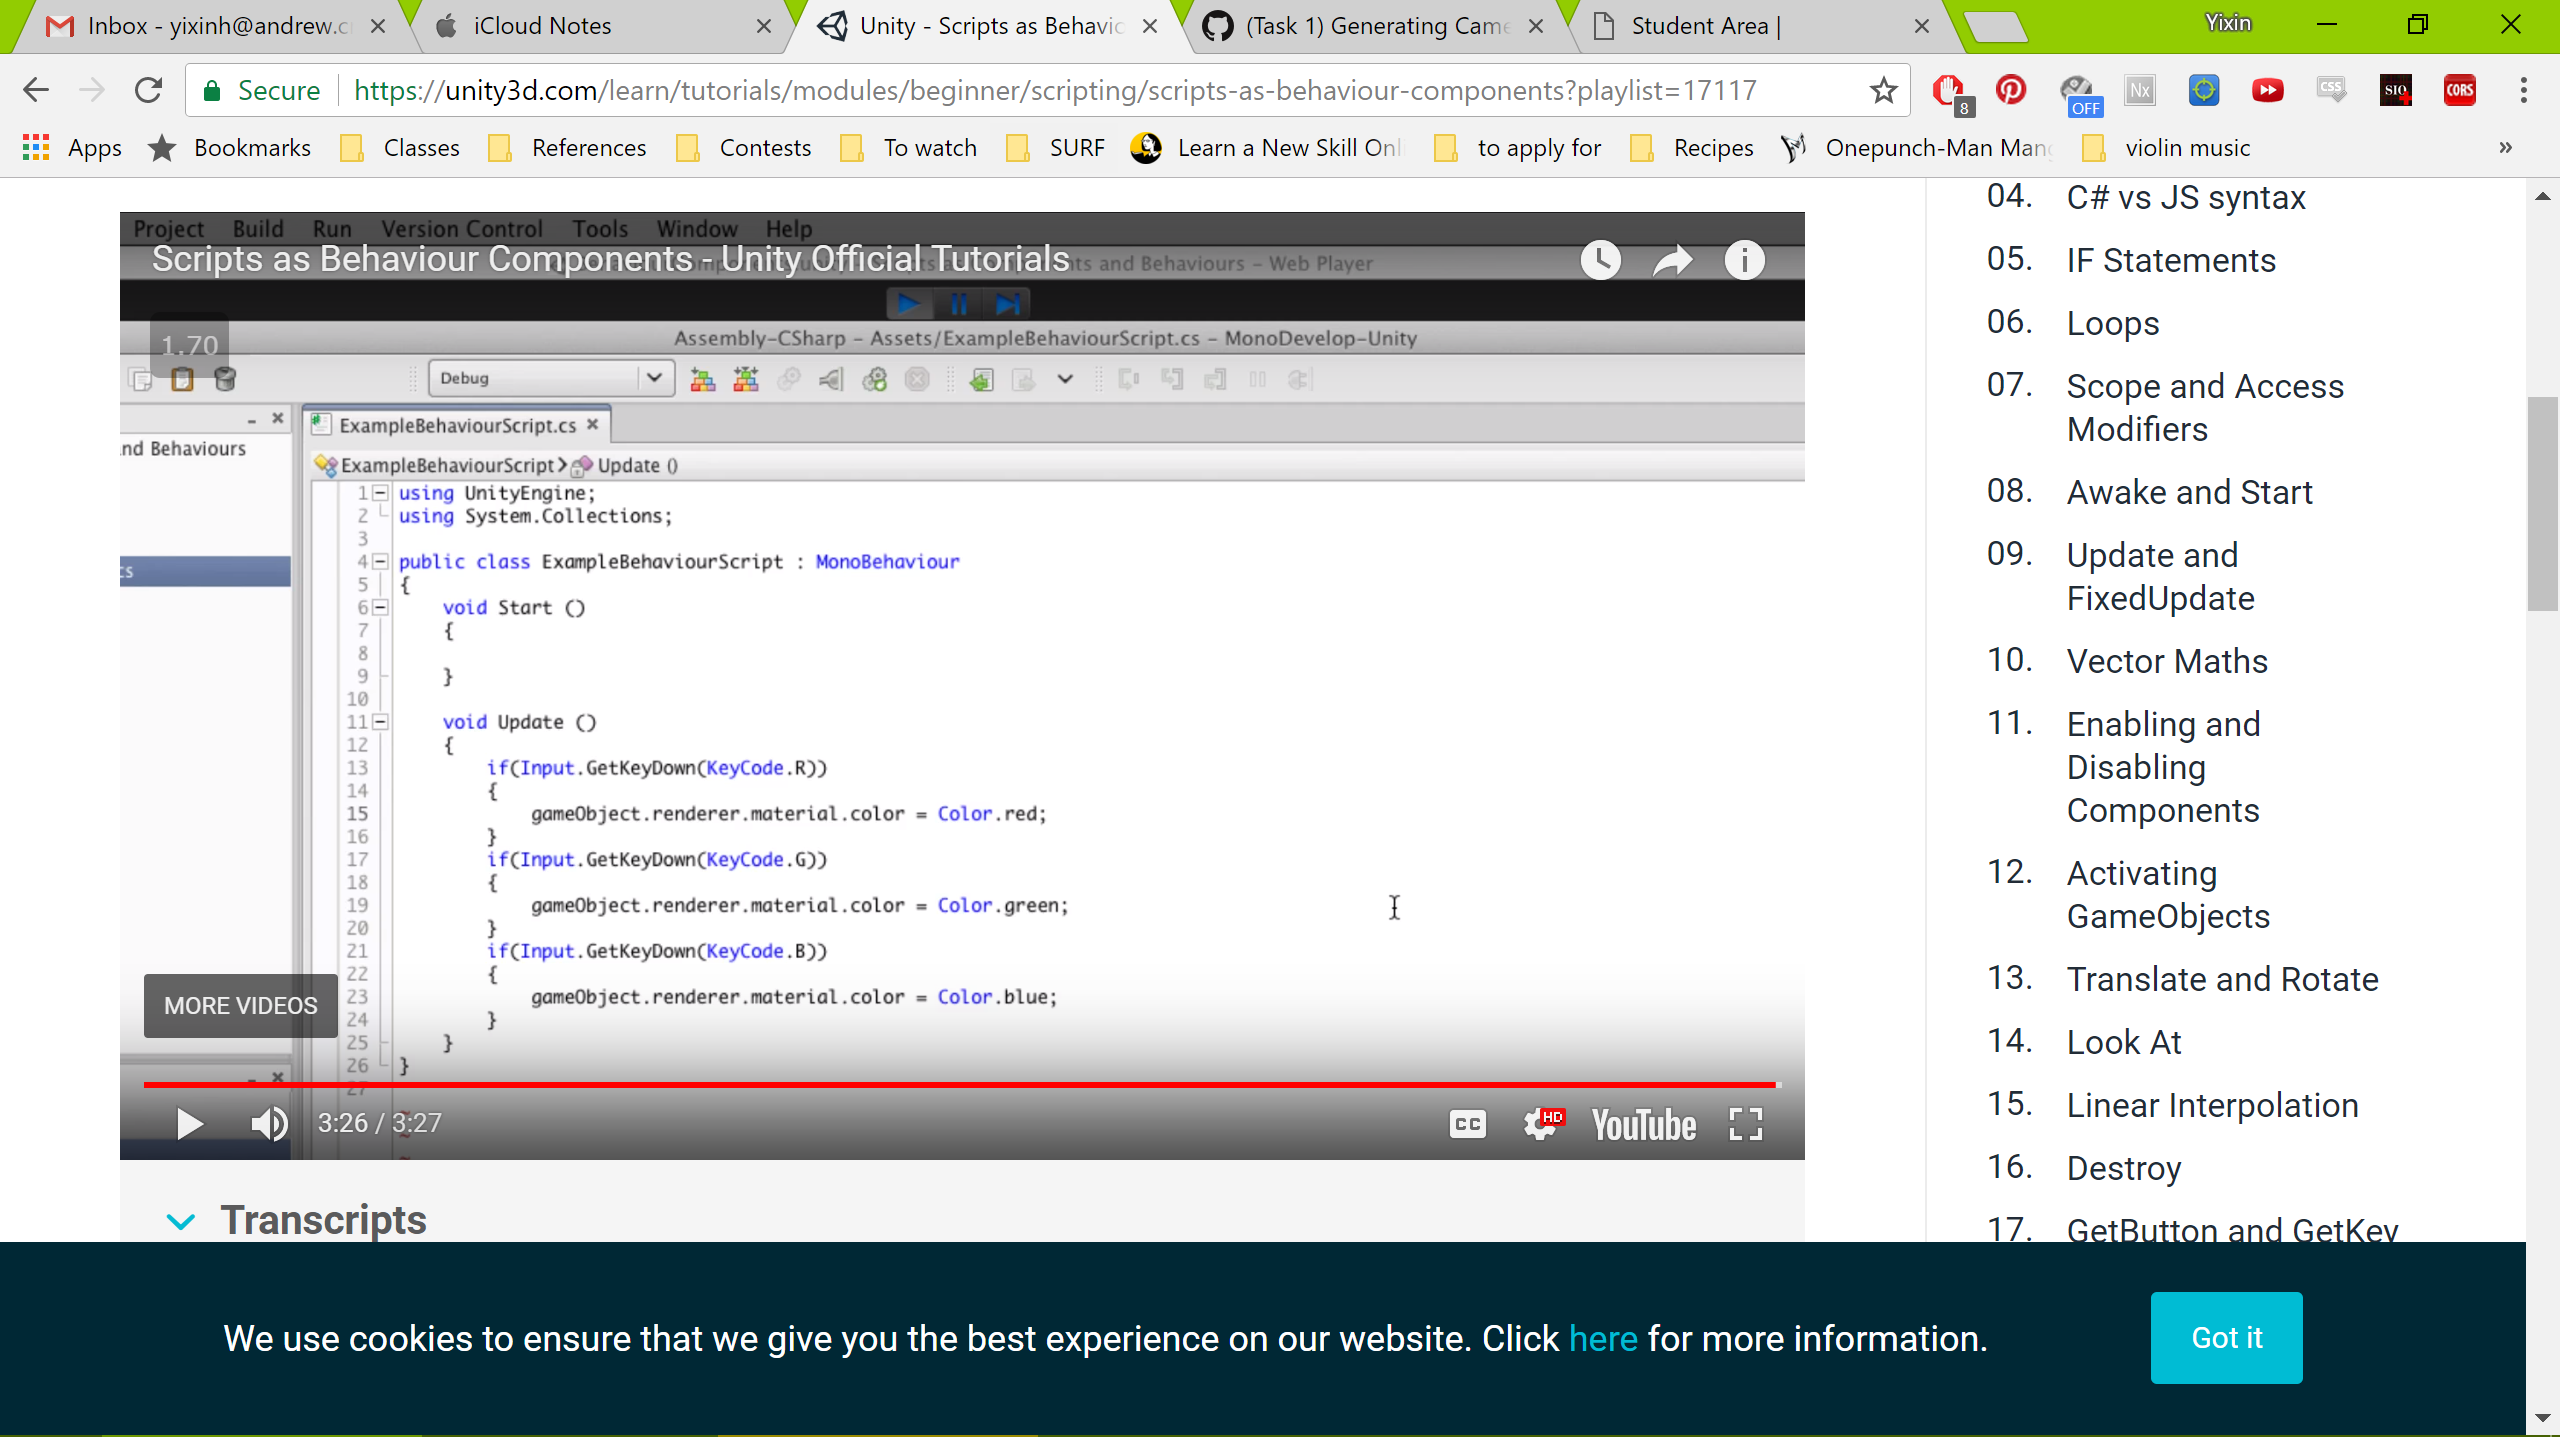Open Contests bookmark folder
Image resolution: width=2560 pixels, height=1437 pixels.
743,148
